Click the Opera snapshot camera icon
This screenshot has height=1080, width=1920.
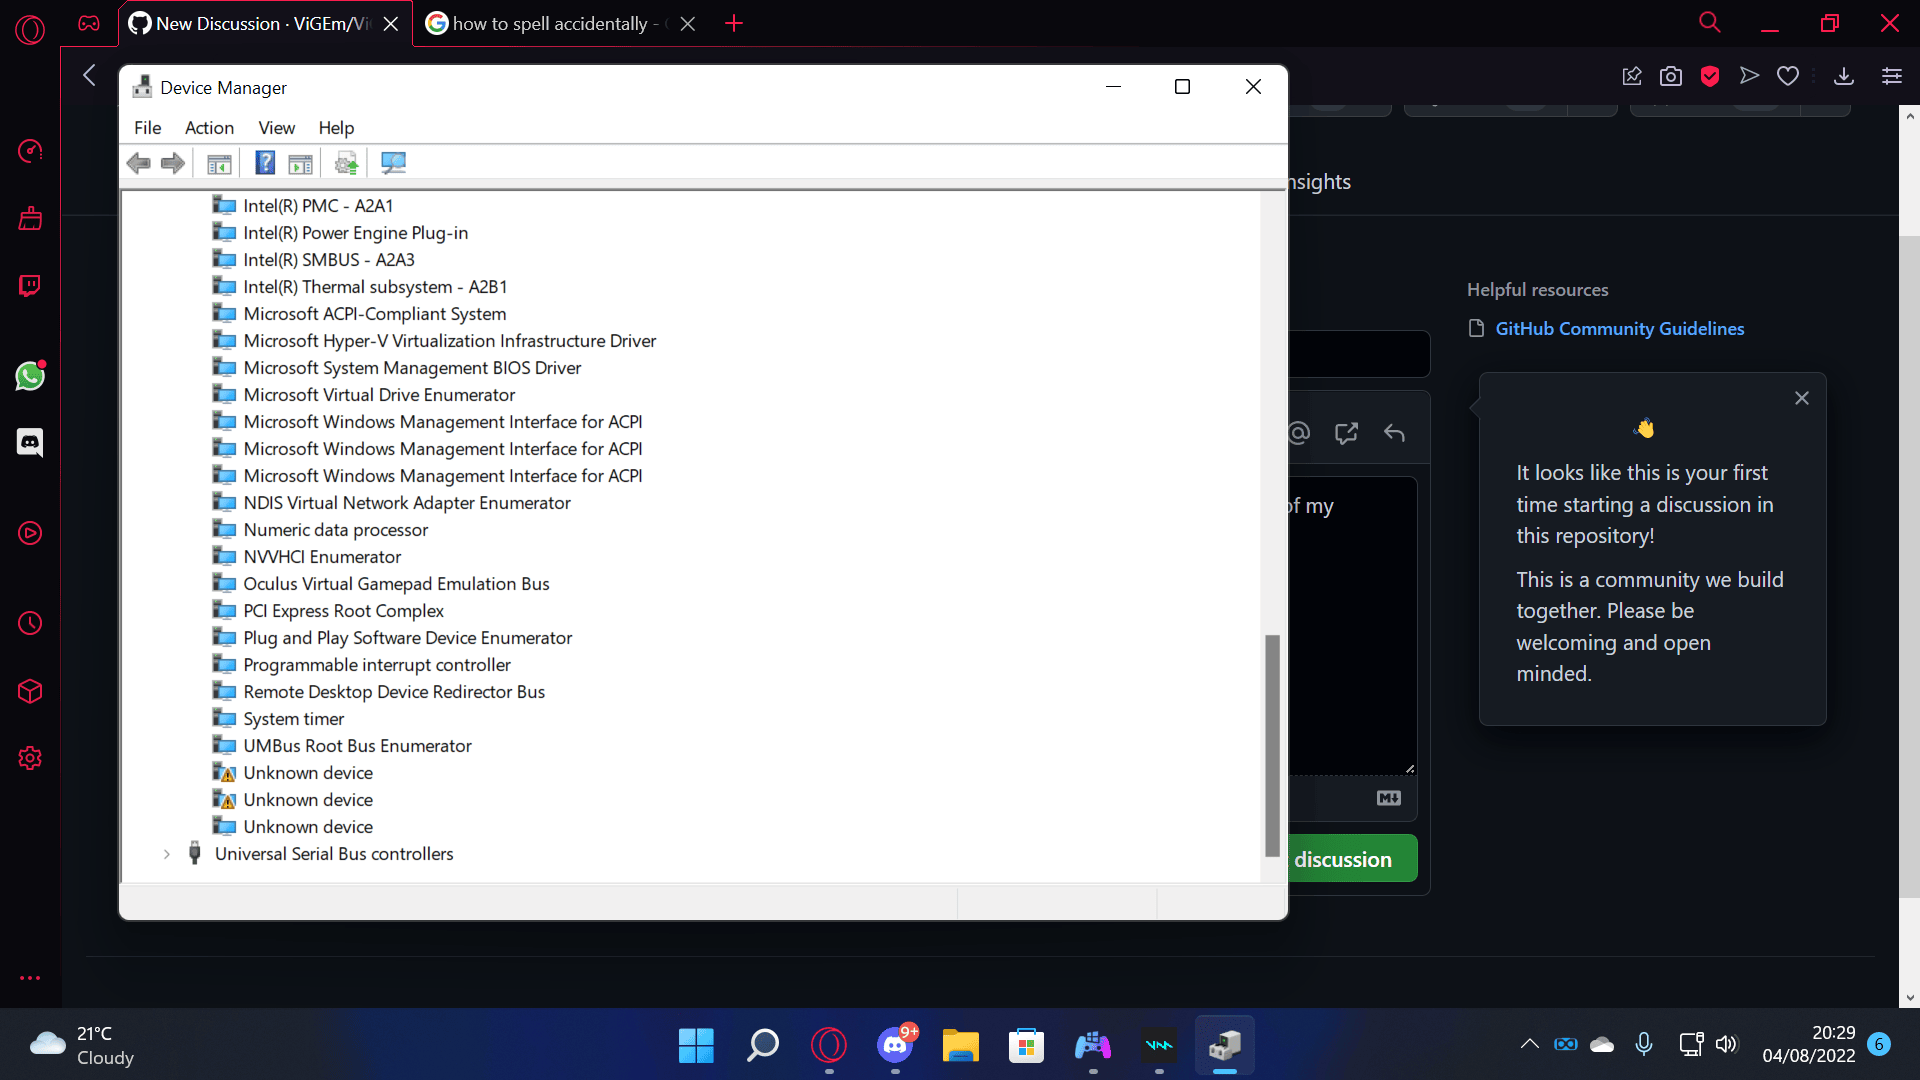click(x=1670, y=76)
